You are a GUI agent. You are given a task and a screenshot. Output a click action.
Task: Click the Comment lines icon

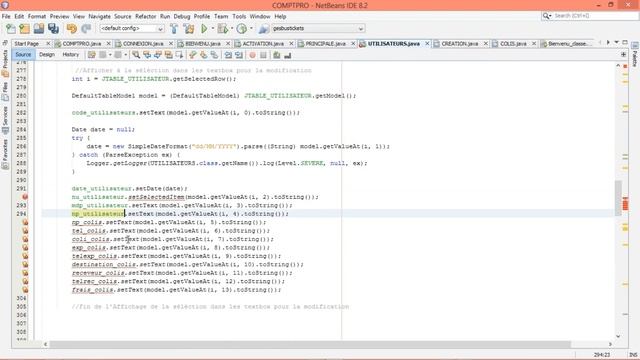[277, 55]
